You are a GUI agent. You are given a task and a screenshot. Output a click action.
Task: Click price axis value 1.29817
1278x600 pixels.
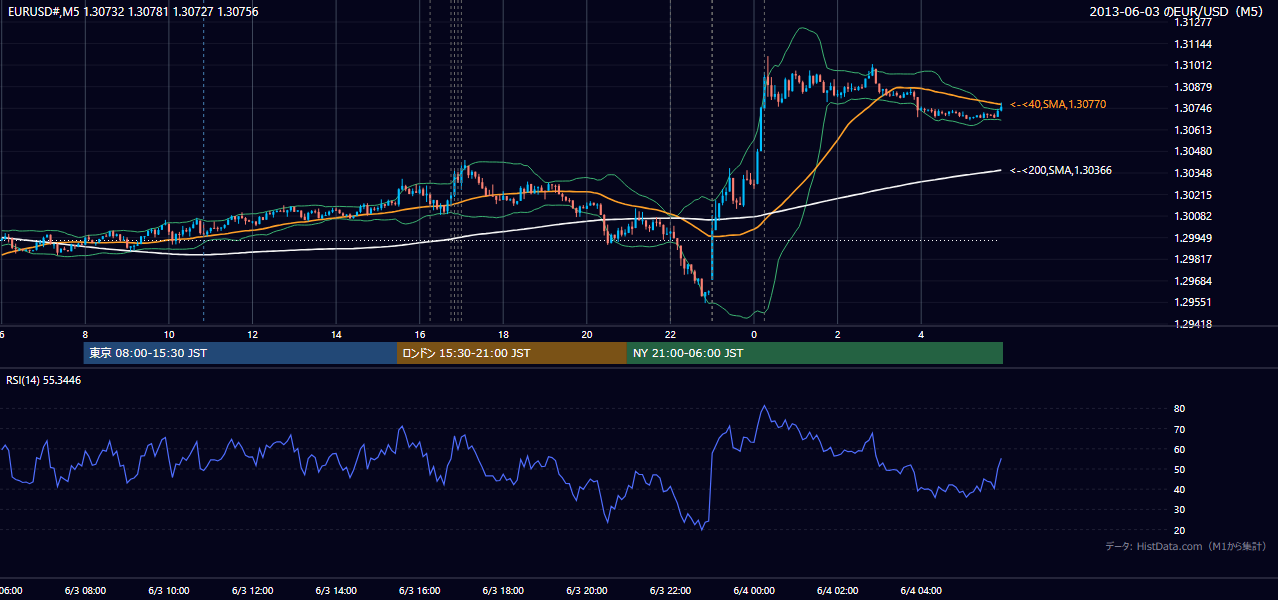tap(1193, 259)
